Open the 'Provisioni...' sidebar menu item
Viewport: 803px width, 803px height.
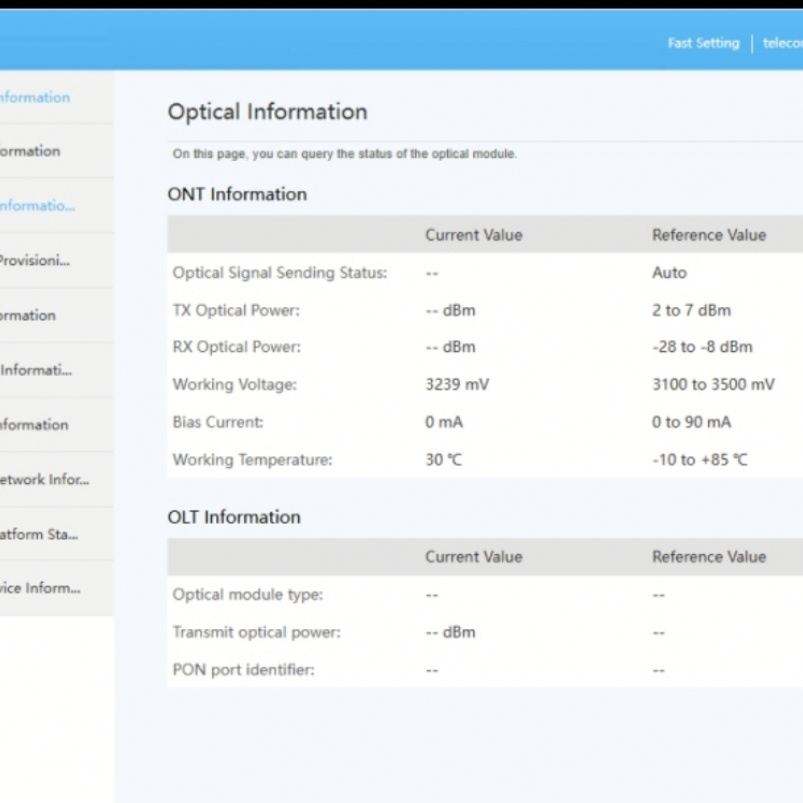pos(35,260)
